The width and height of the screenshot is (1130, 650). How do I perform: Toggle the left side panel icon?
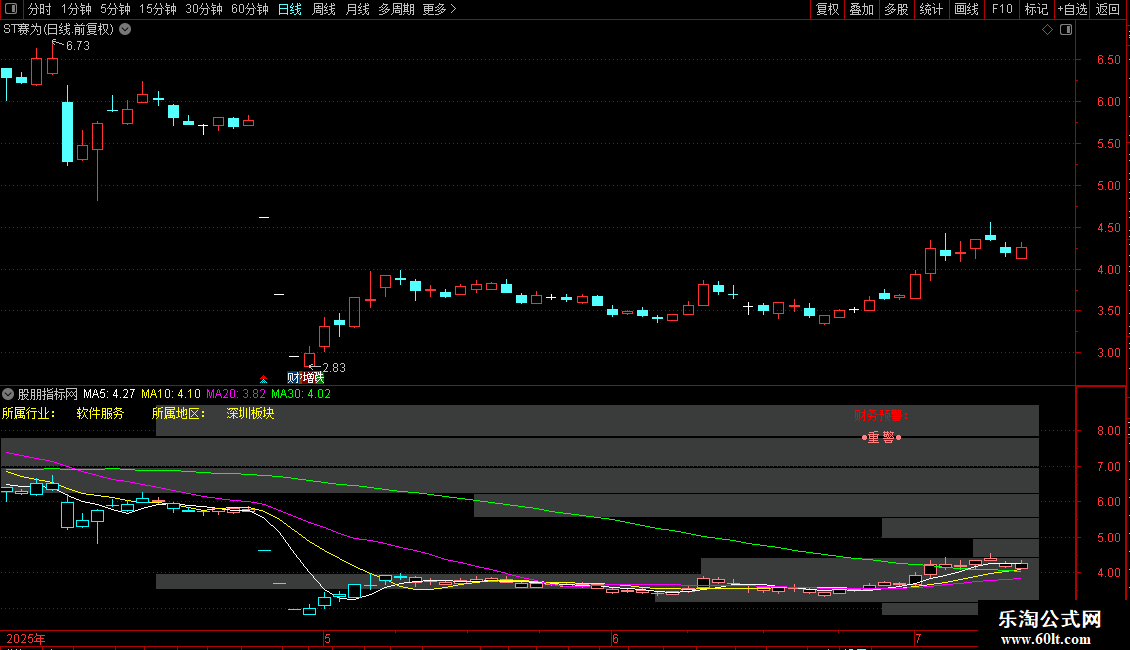[x=11, y=9]
